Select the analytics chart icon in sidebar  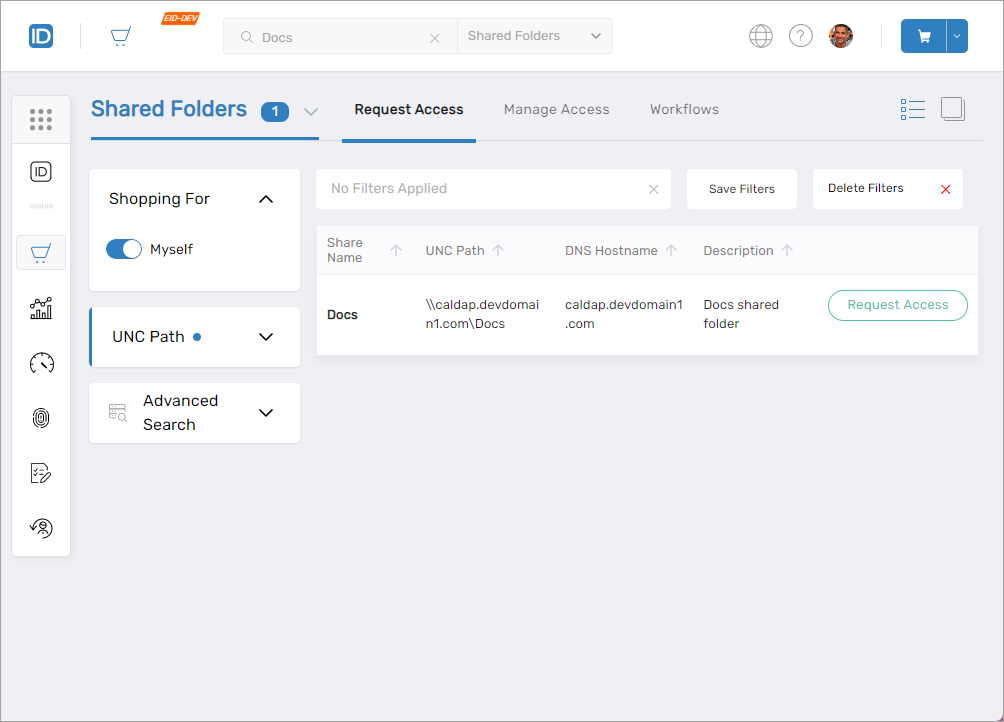(41, 308)
